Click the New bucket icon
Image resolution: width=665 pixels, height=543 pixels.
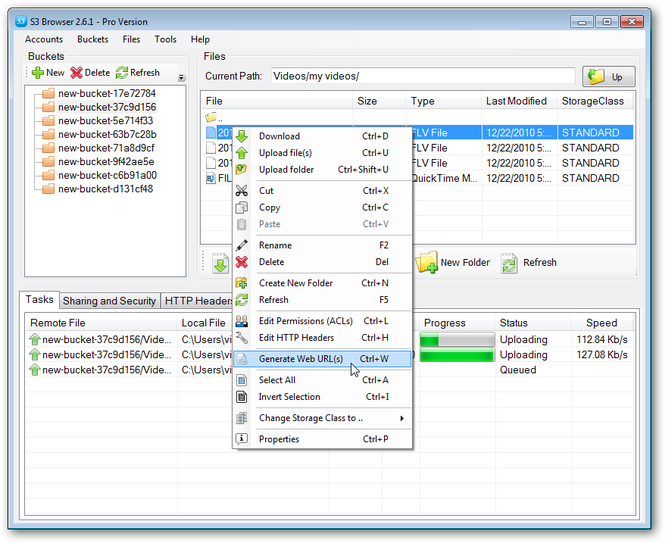point(37,73)
